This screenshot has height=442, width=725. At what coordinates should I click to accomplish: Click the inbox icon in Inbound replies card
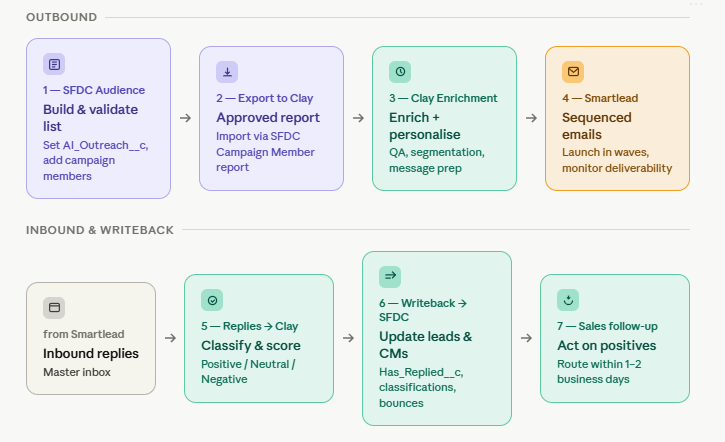point(54,308)
